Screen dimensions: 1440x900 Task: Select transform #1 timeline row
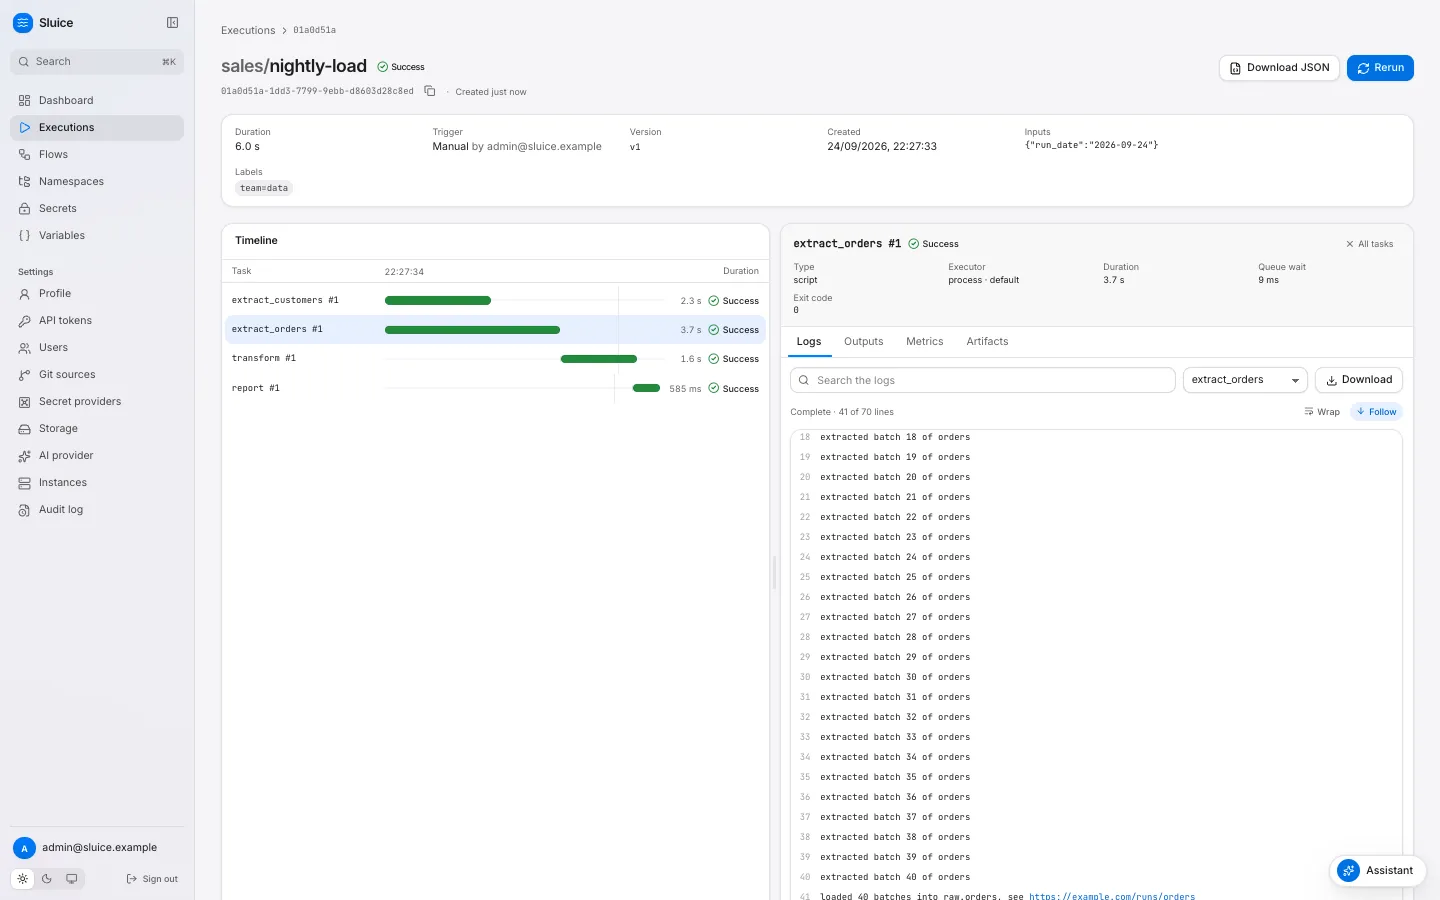tap(495, 358)
